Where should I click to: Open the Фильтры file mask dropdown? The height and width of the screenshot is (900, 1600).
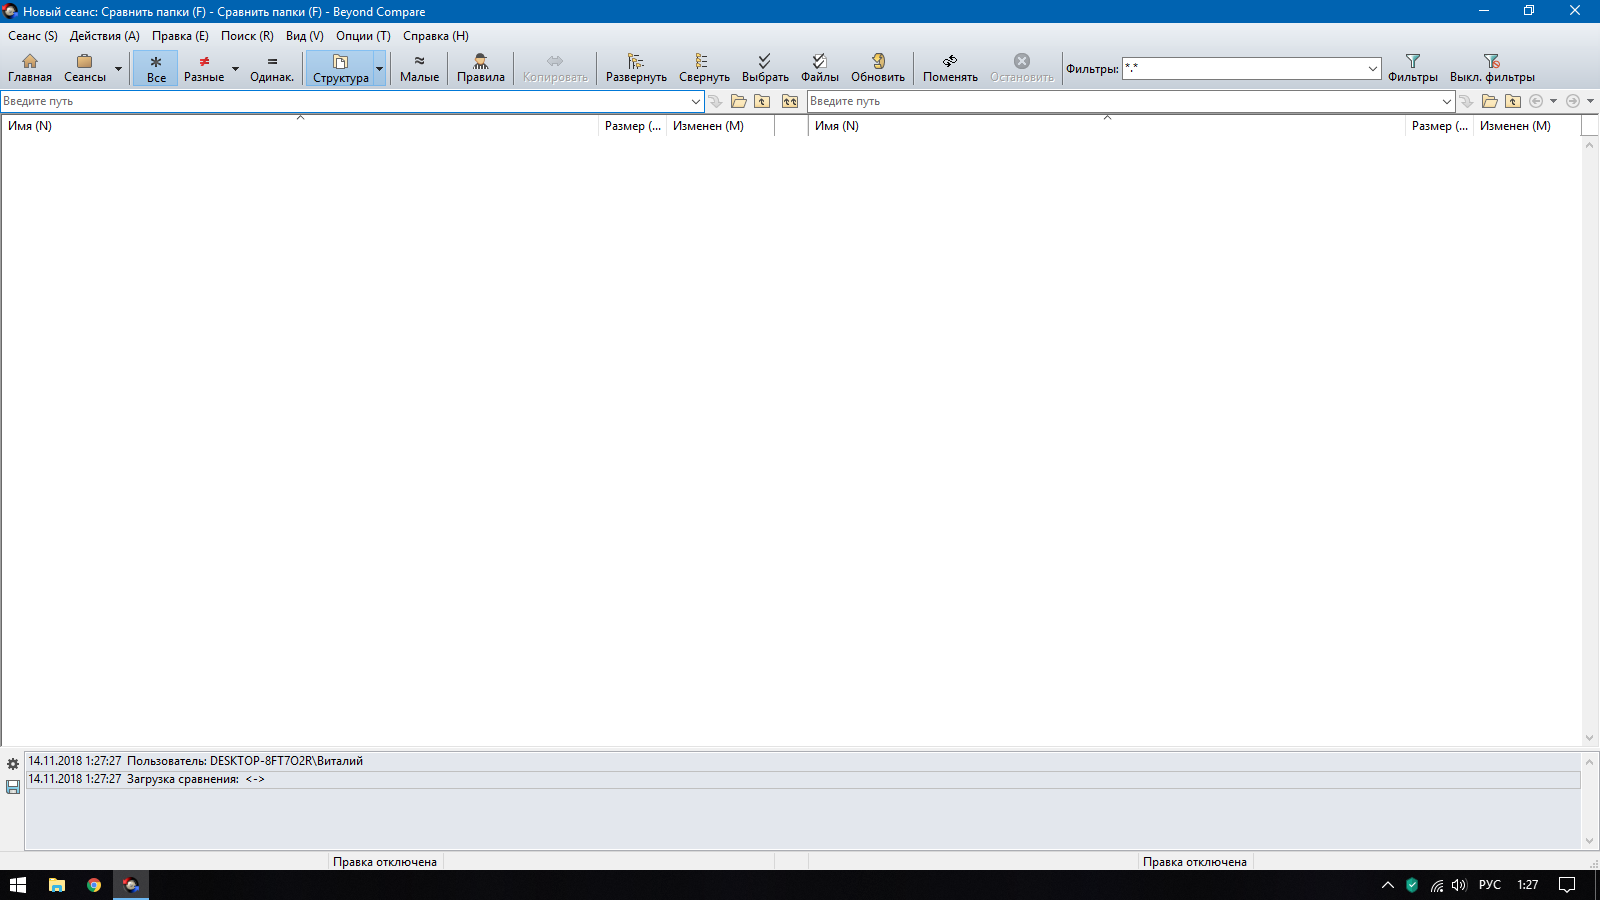1372,69
